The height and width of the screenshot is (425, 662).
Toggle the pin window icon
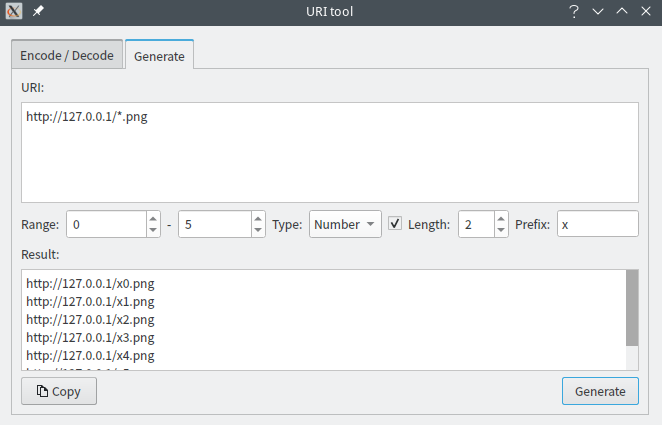(38, 11)
